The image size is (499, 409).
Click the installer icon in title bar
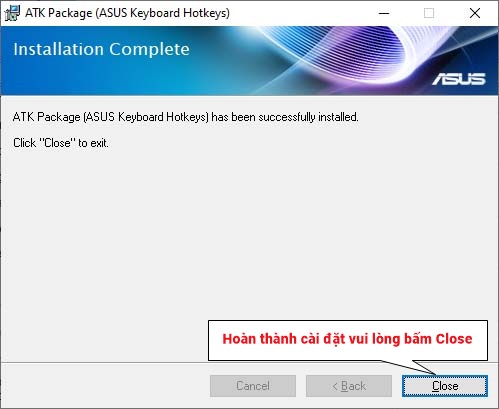pos(12,13)
